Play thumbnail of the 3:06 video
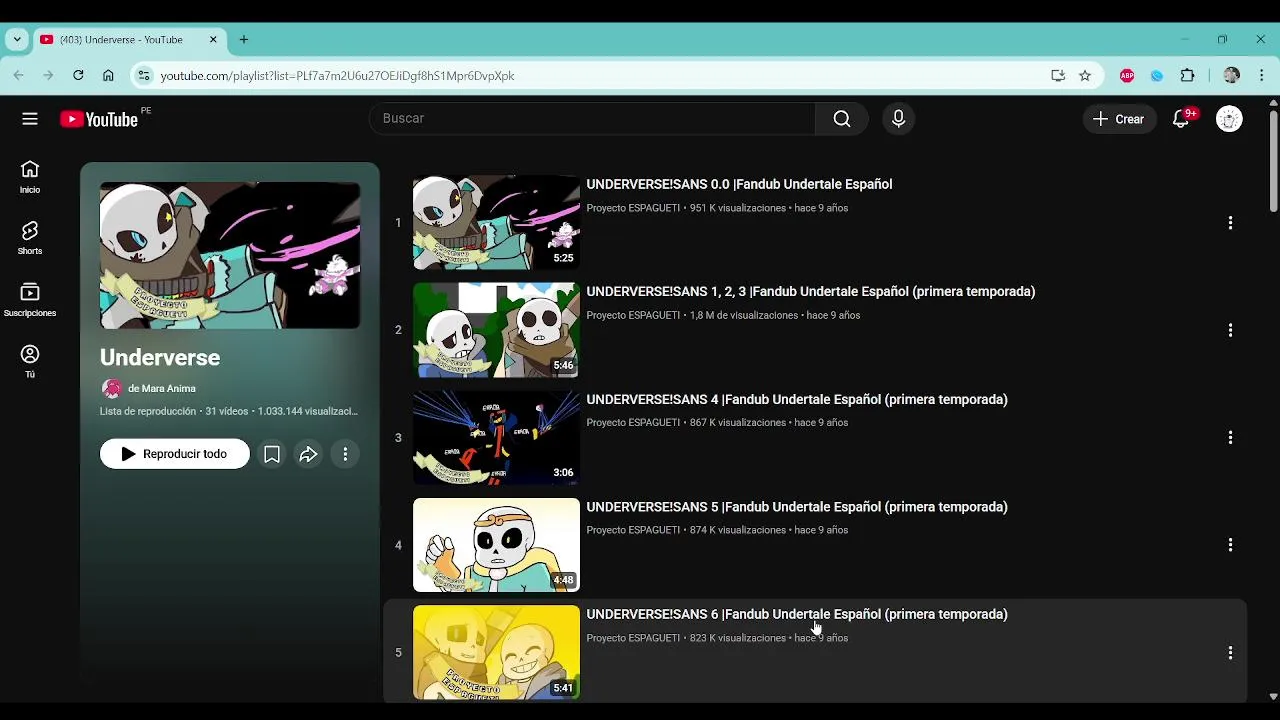 (x=496, y=438)
